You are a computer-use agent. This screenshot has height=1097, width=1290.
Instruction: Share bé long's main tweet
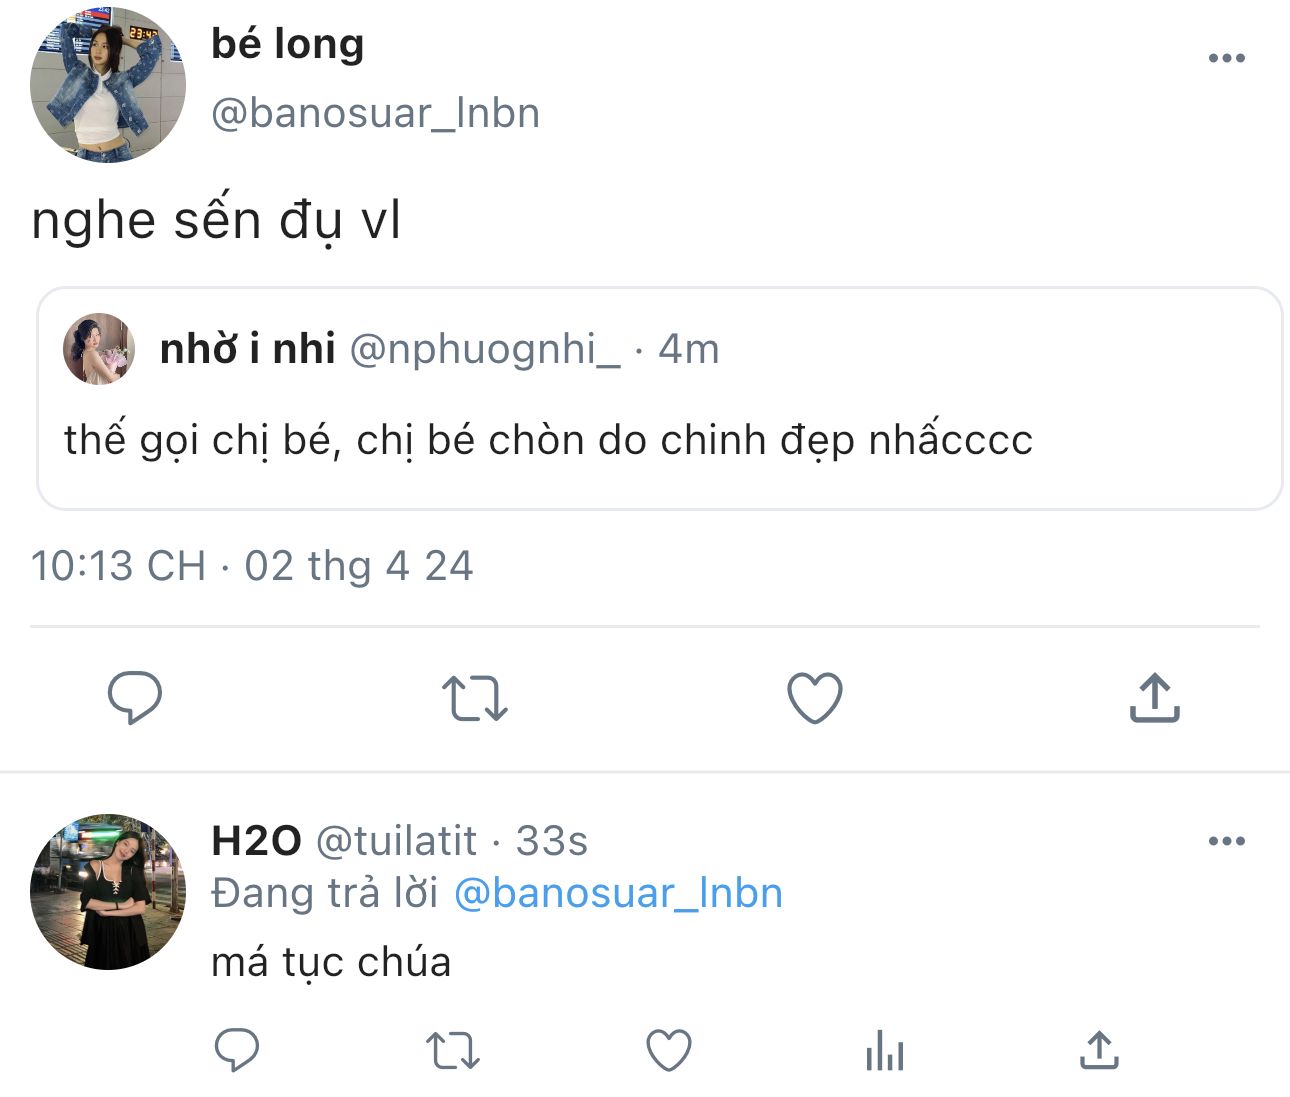click(x=1155, y=697)
